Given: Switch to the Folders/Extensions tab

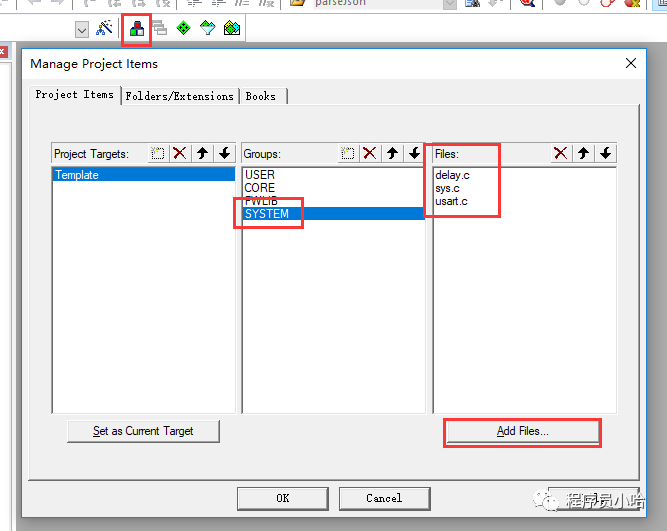Looking at the screenshot, I should [180, 96].
